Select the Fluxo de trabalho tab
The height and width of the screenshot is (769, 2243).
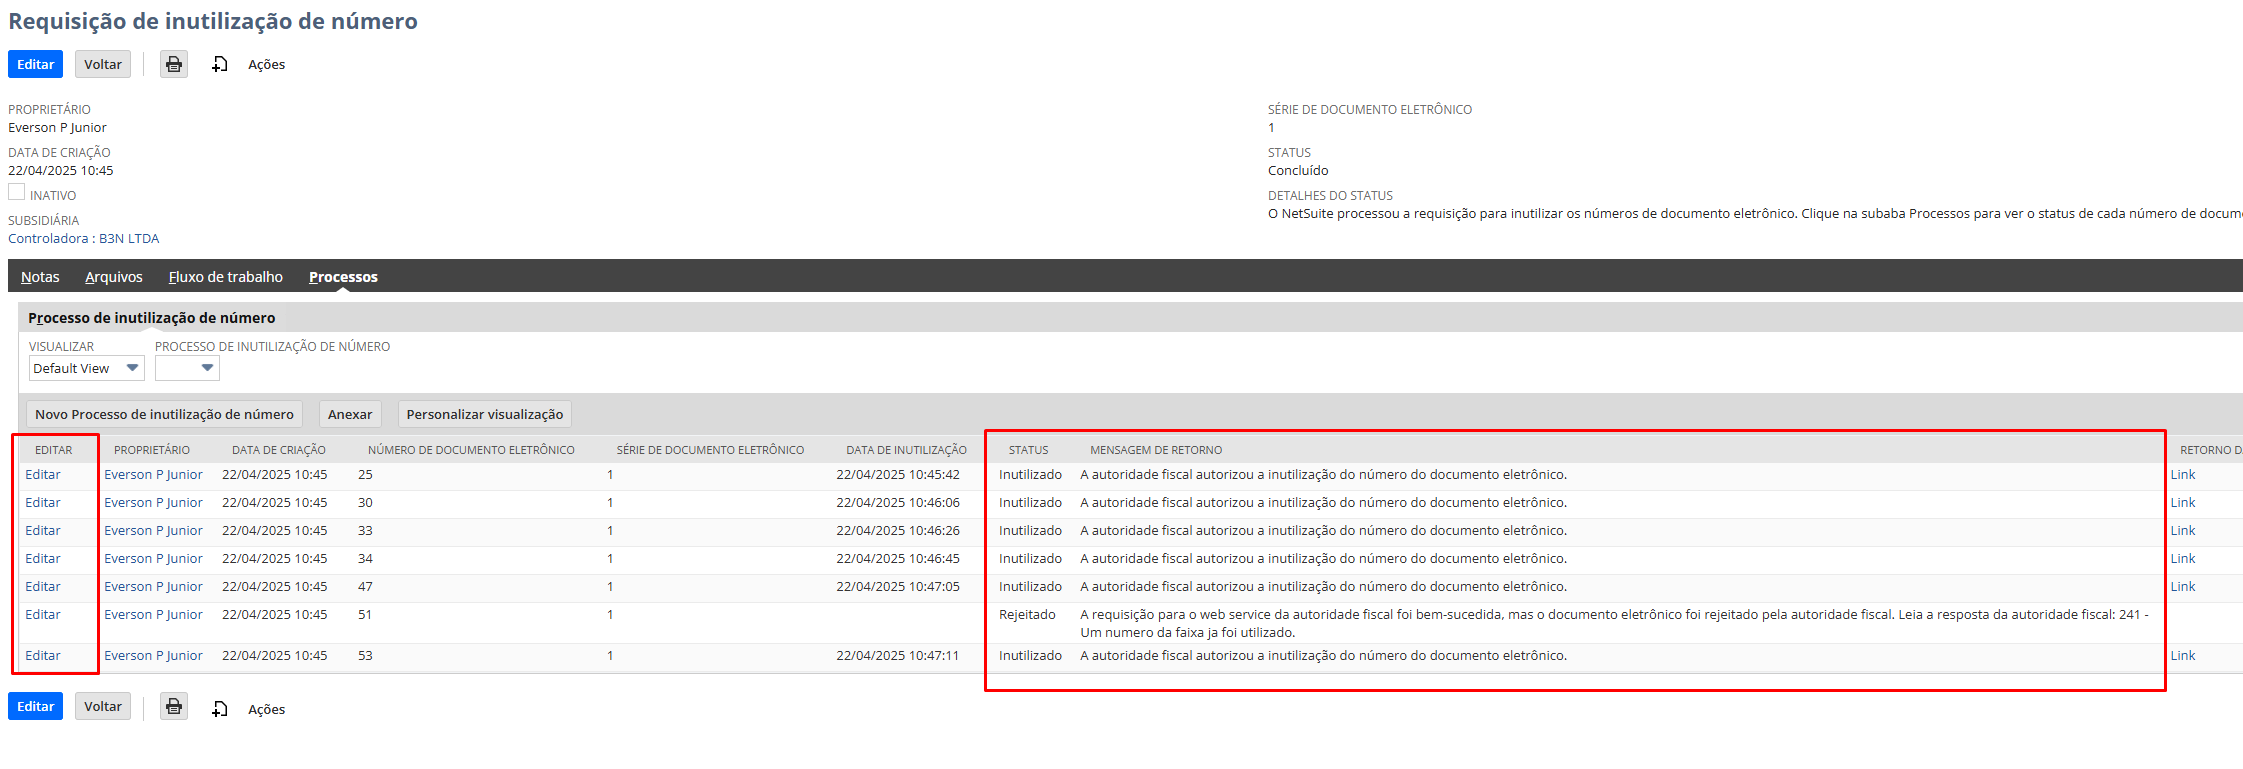225,277
